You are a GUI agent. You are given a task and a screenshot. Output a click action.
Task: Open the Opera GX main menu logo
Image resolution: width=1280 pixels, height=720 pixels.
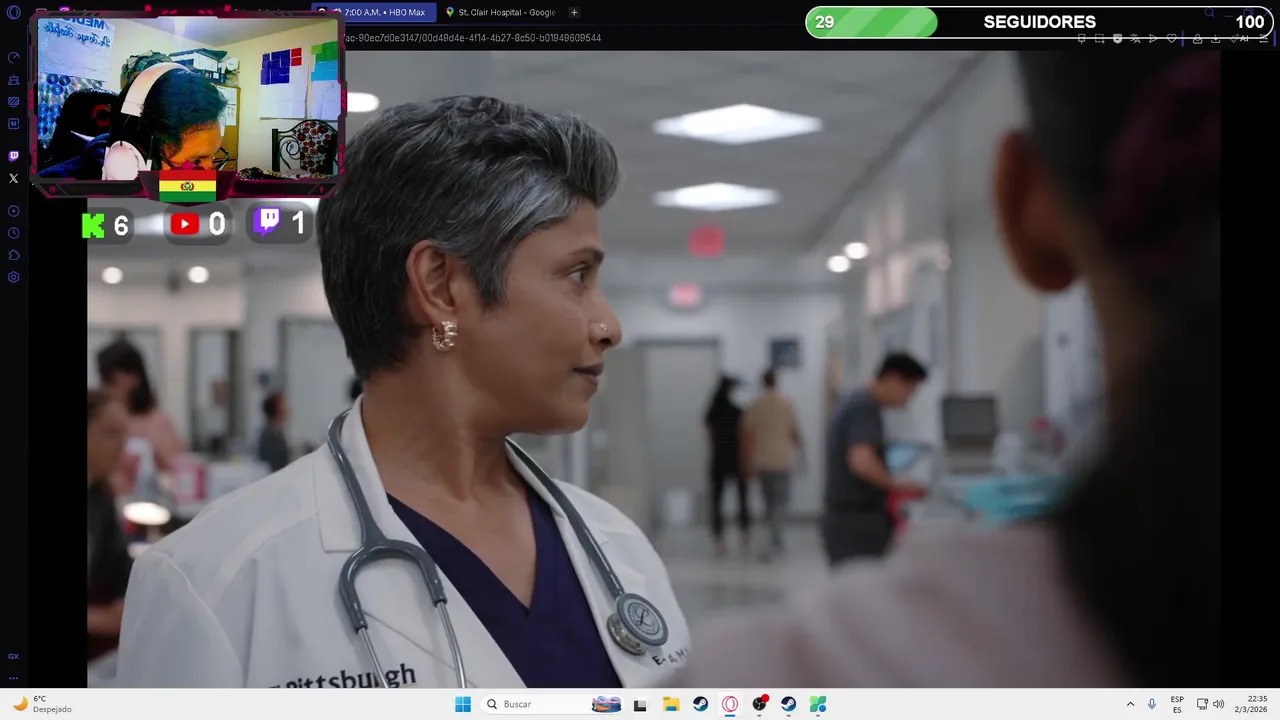13,12
